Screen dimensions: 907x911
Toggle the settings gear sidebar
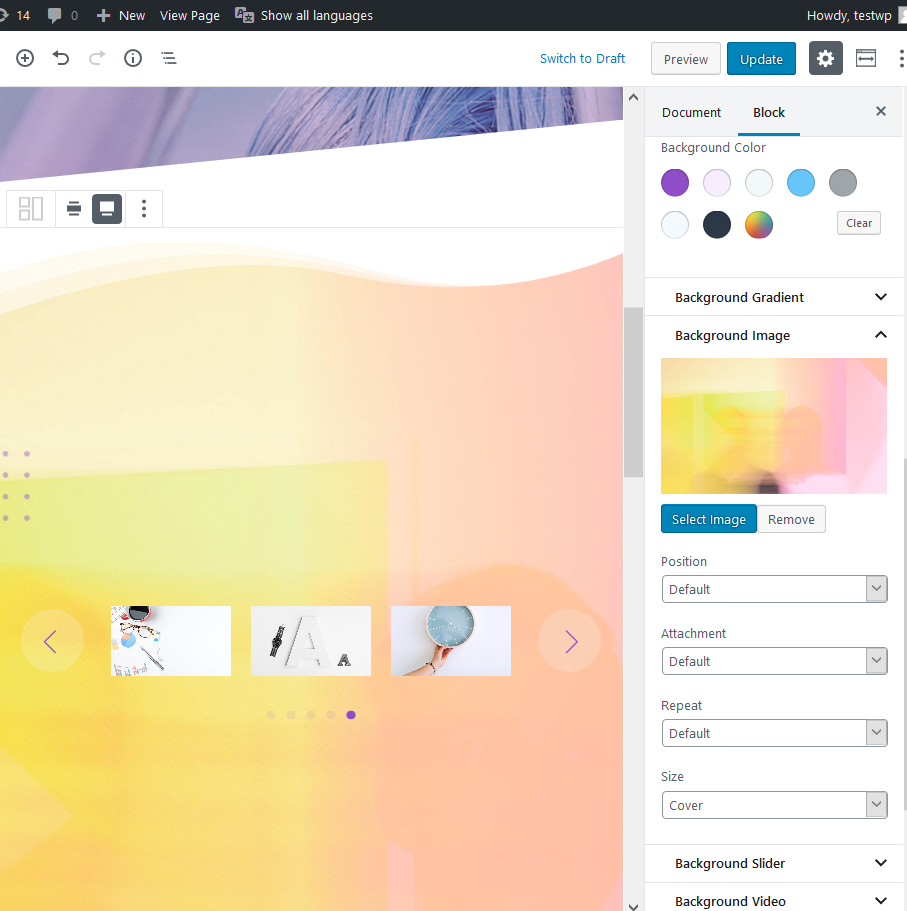[x=825, y=59]
